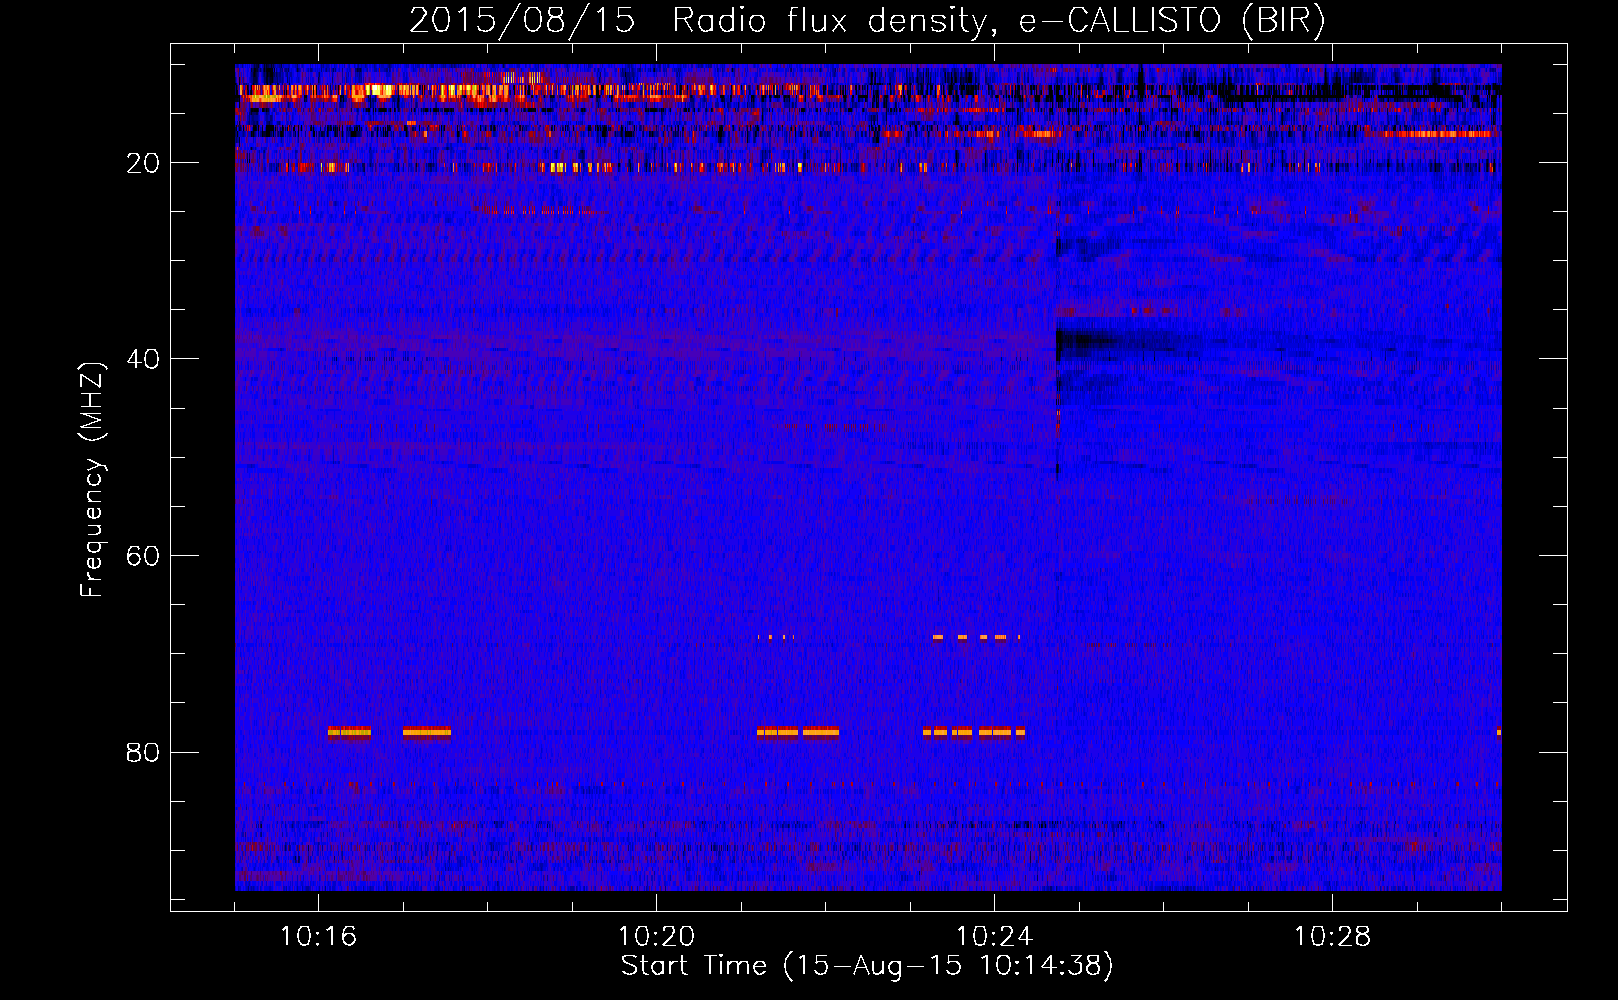Click the 'Frequency (MHZ)' y-axis label
Image resolution: width=1618 pixels, height=1000 pixels.
pos(92,480)
